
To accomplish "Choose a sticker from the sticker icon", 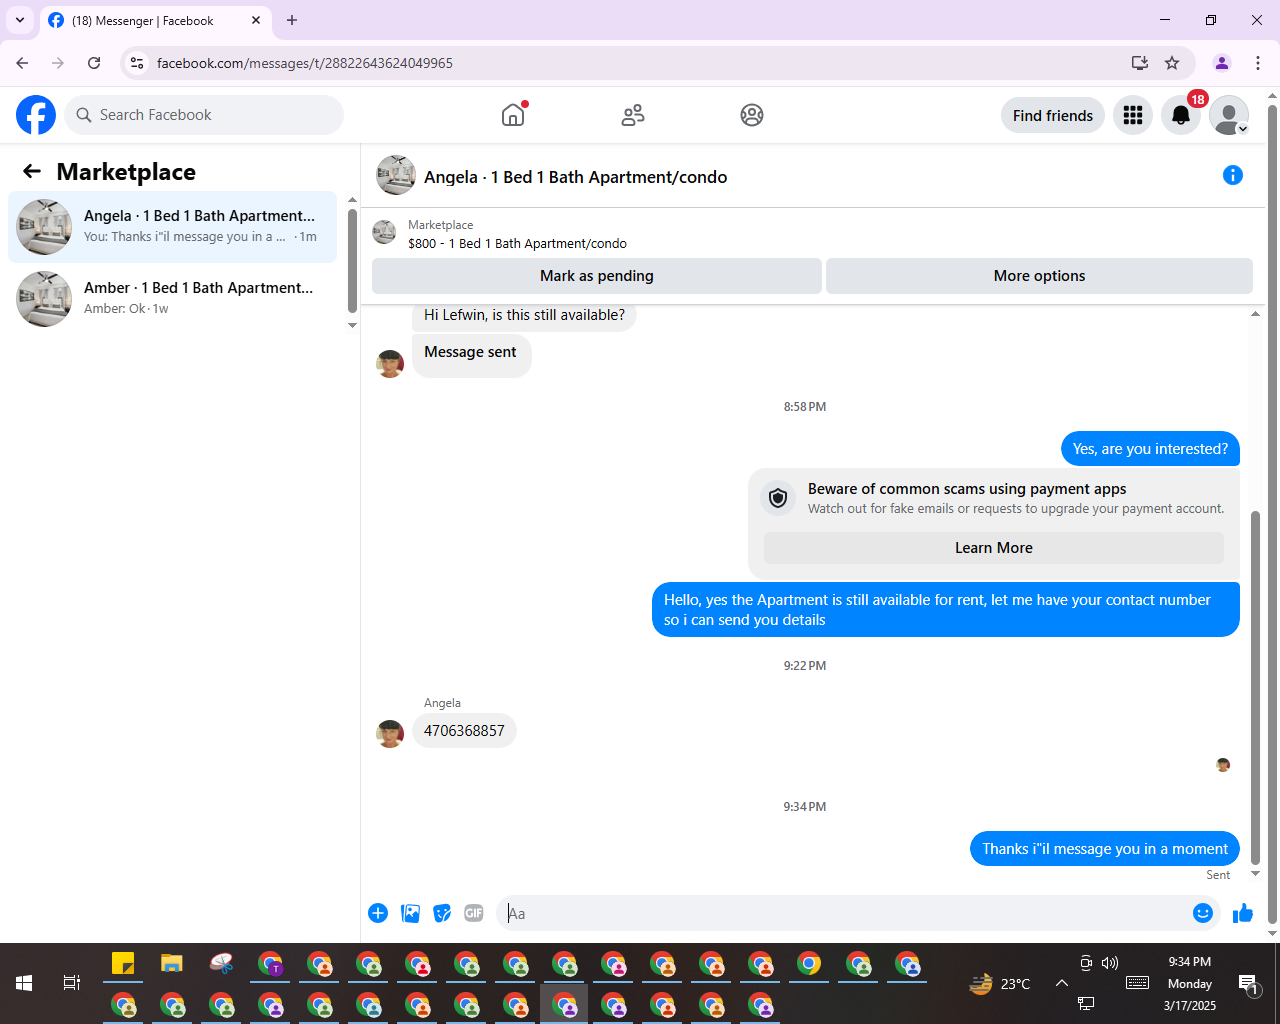I will (x=442, y=913).
